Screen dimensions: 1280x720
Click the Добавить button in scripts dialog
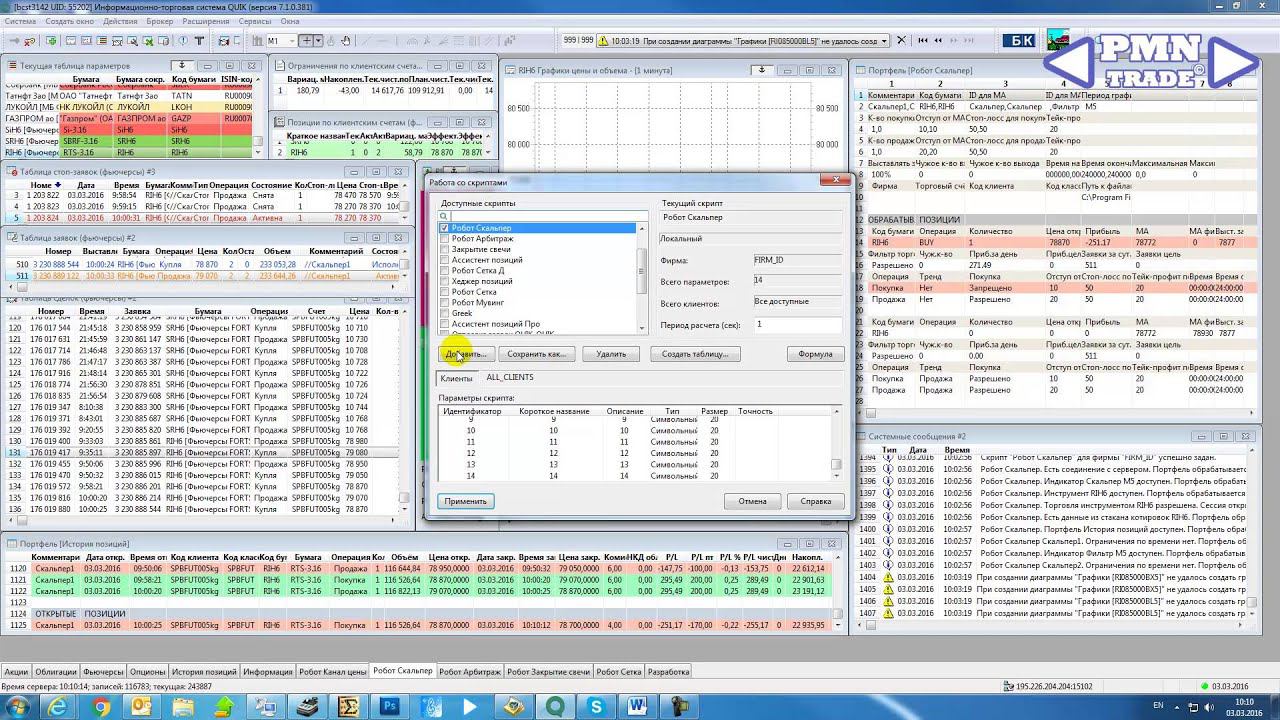click(x=466, y=354)
